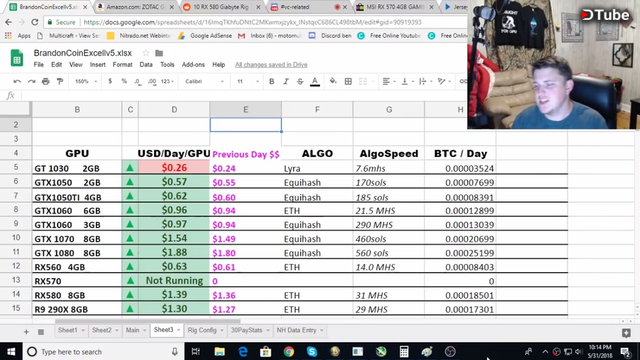Apply Italic formatting
Viewport: 640px width, 360px height.
(x=286, y=82)
